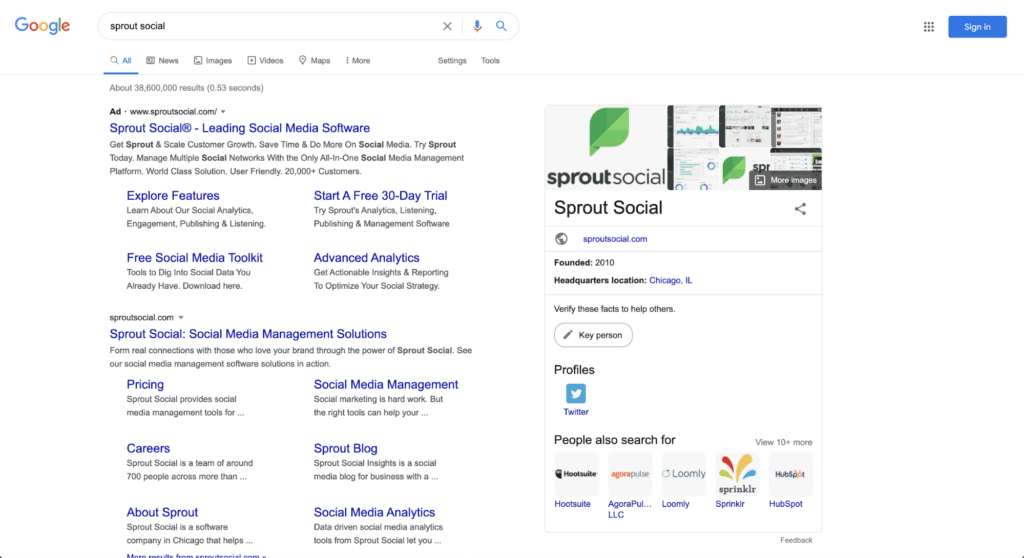Screen dimensions: 1024x558
Task: Open the Twitter profile icon
Action: click(575, 393)
